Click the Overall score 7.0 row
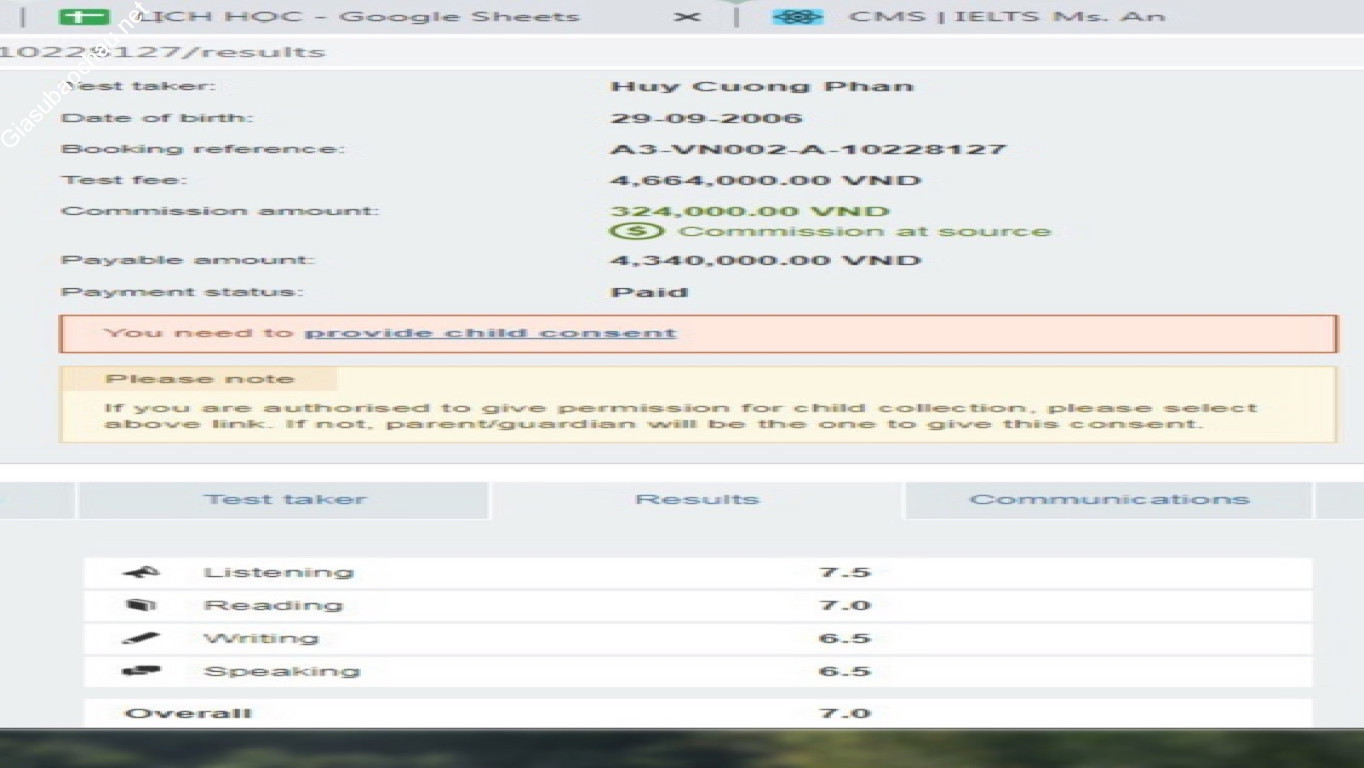 click(697, 713)
